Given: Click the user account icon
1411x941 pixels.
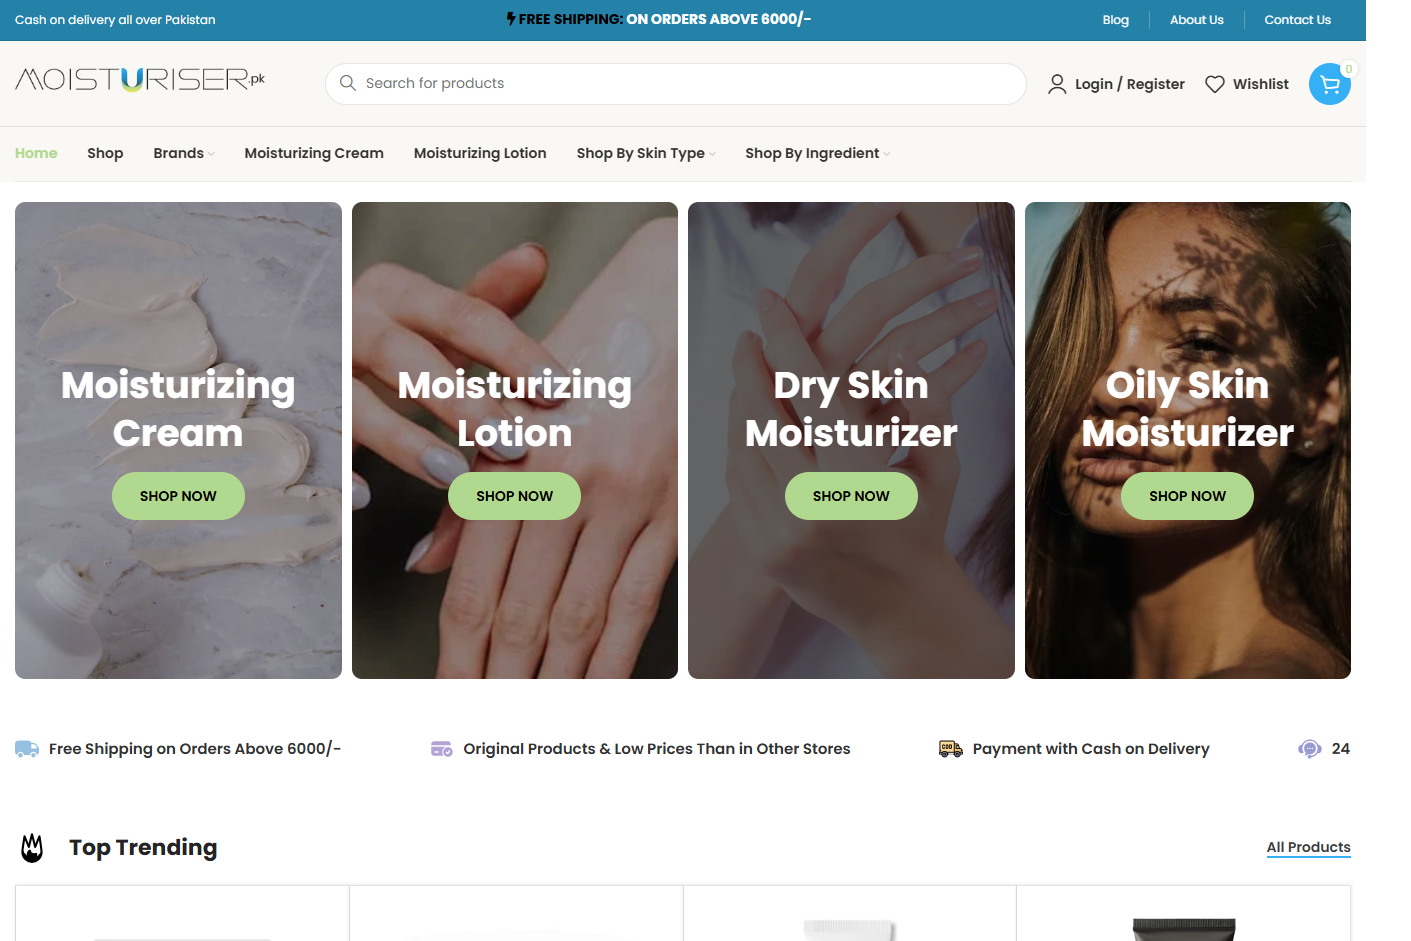Looking at the screenshot, I should tap(1057, 84).
